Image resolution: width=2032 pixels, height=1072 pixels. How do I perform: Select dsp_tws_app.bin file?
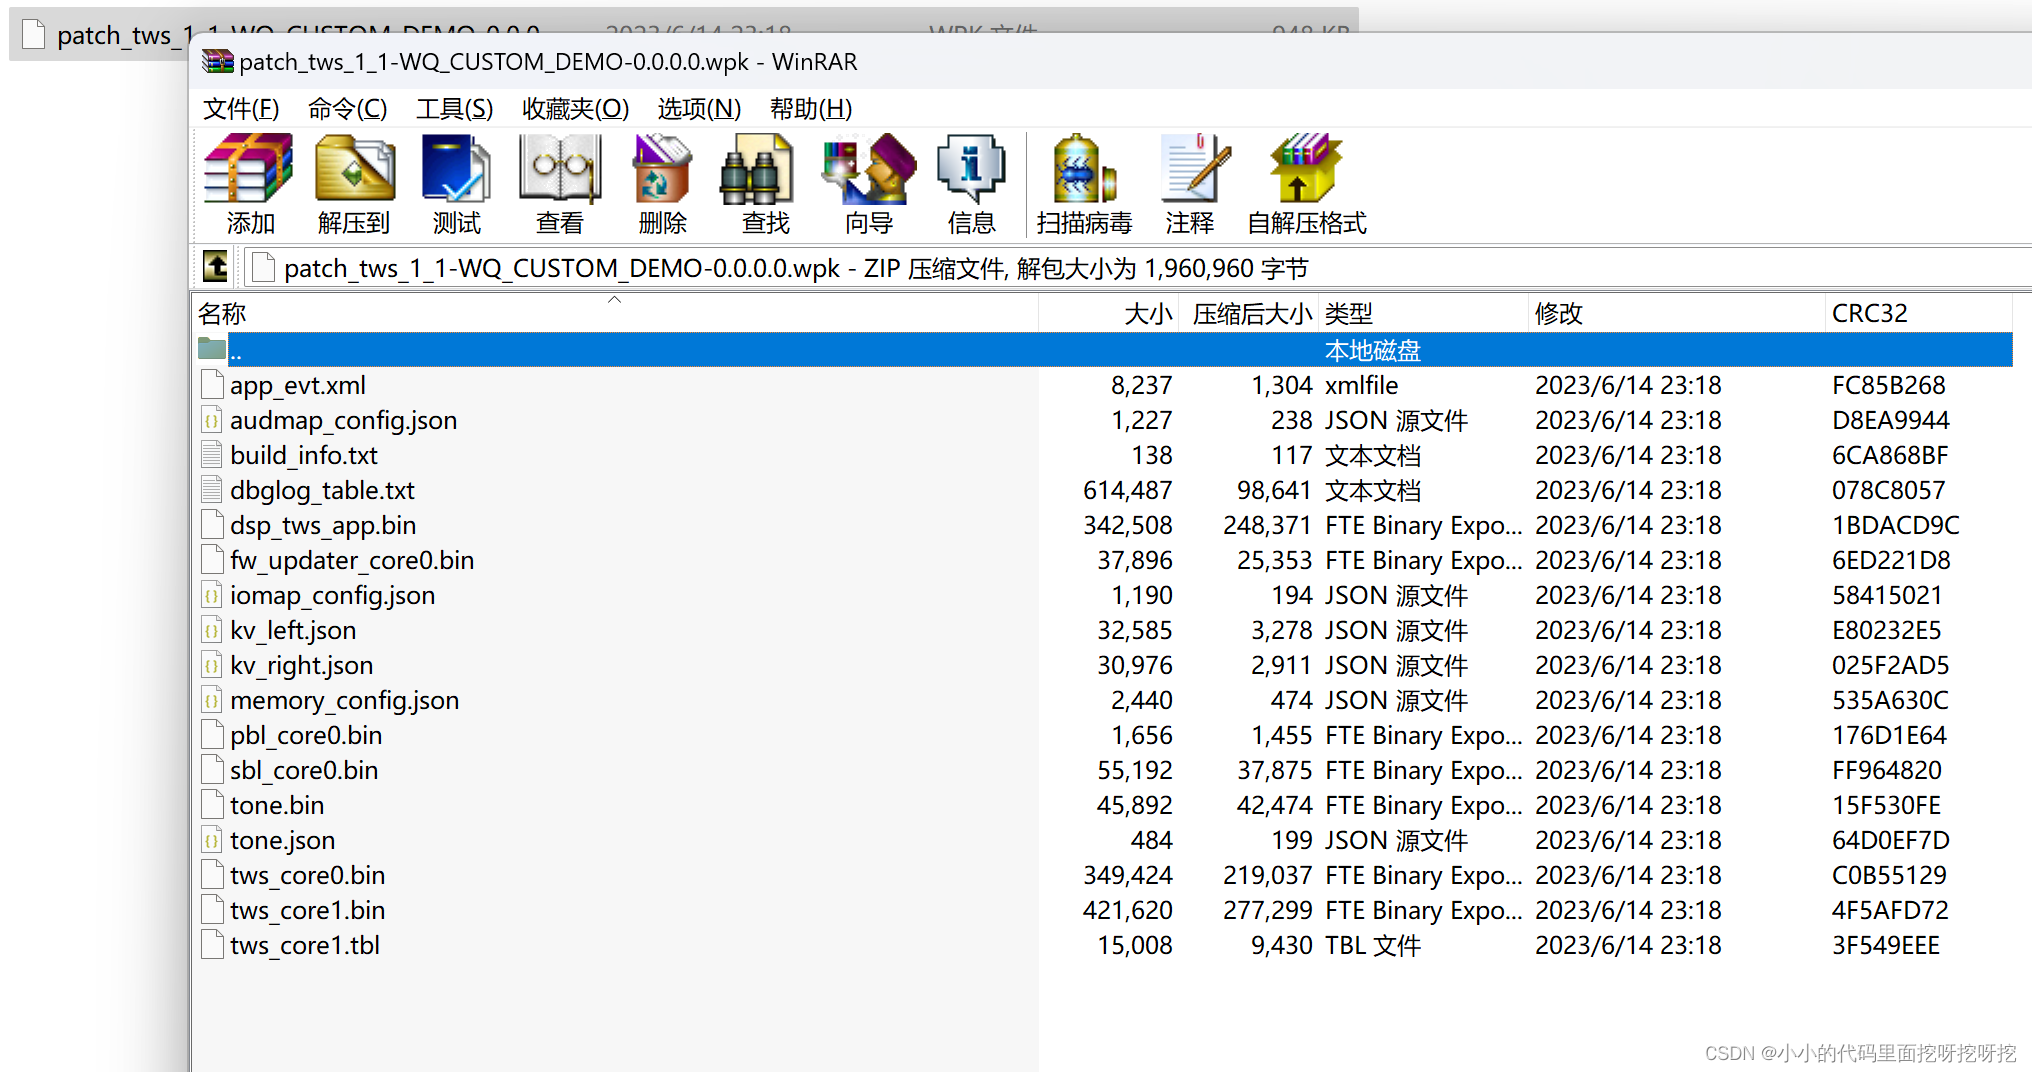(323, 525)
